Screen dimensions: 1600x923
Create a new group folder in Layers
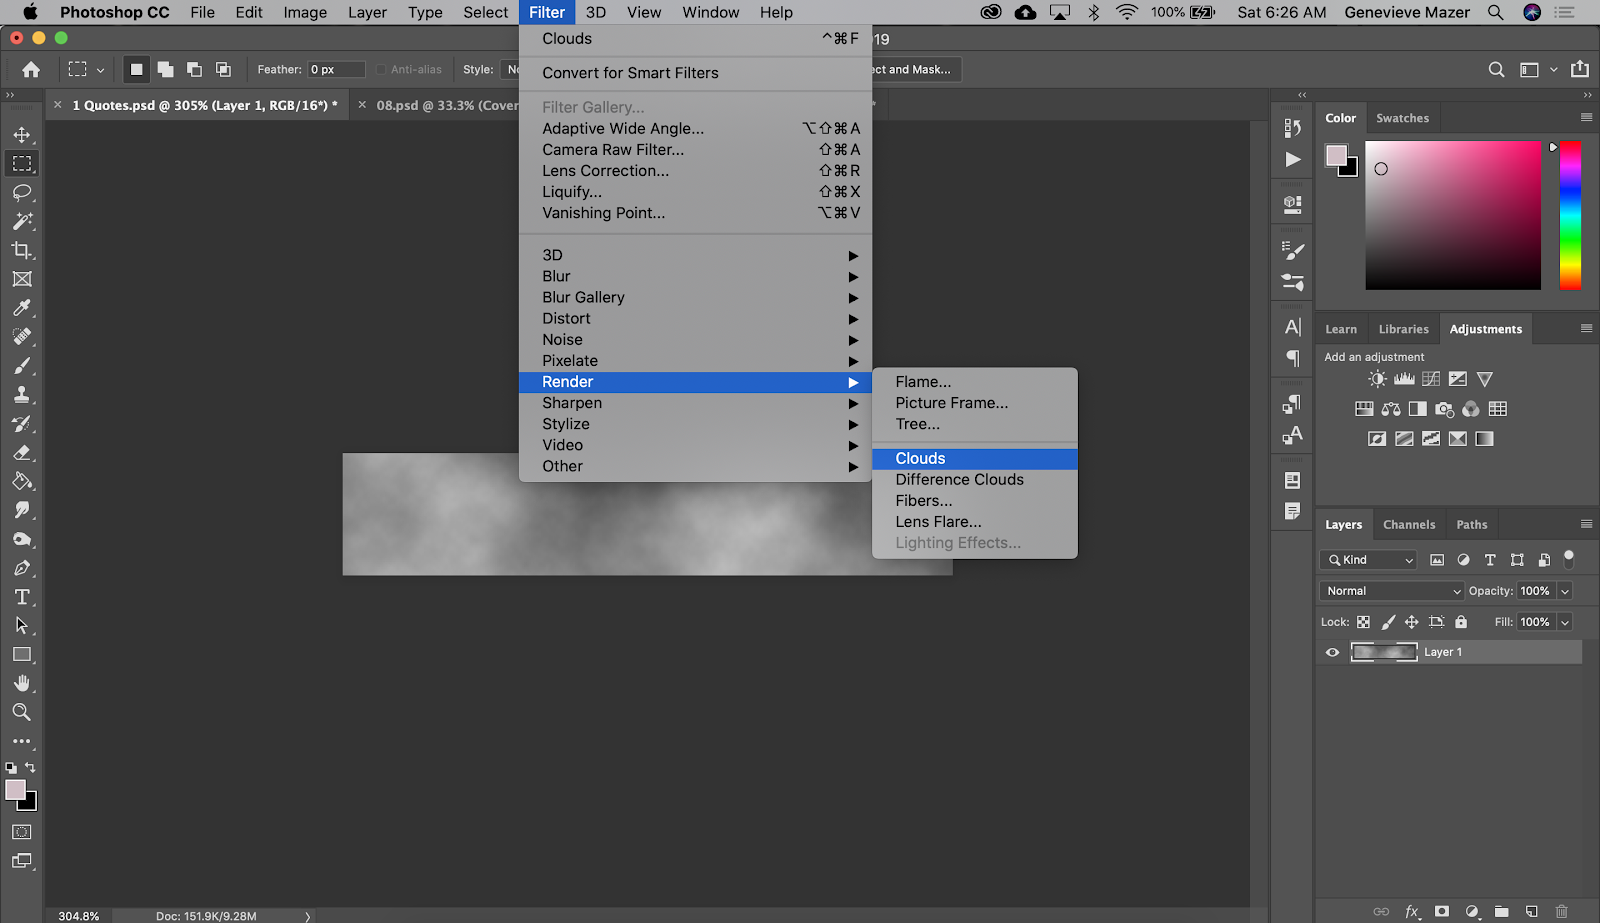(1502, 911)
